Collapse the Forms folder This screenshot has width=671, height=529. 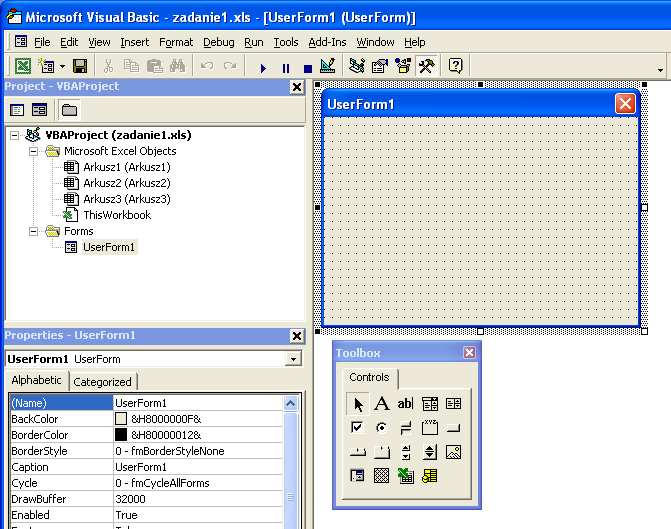click(33, 232)
